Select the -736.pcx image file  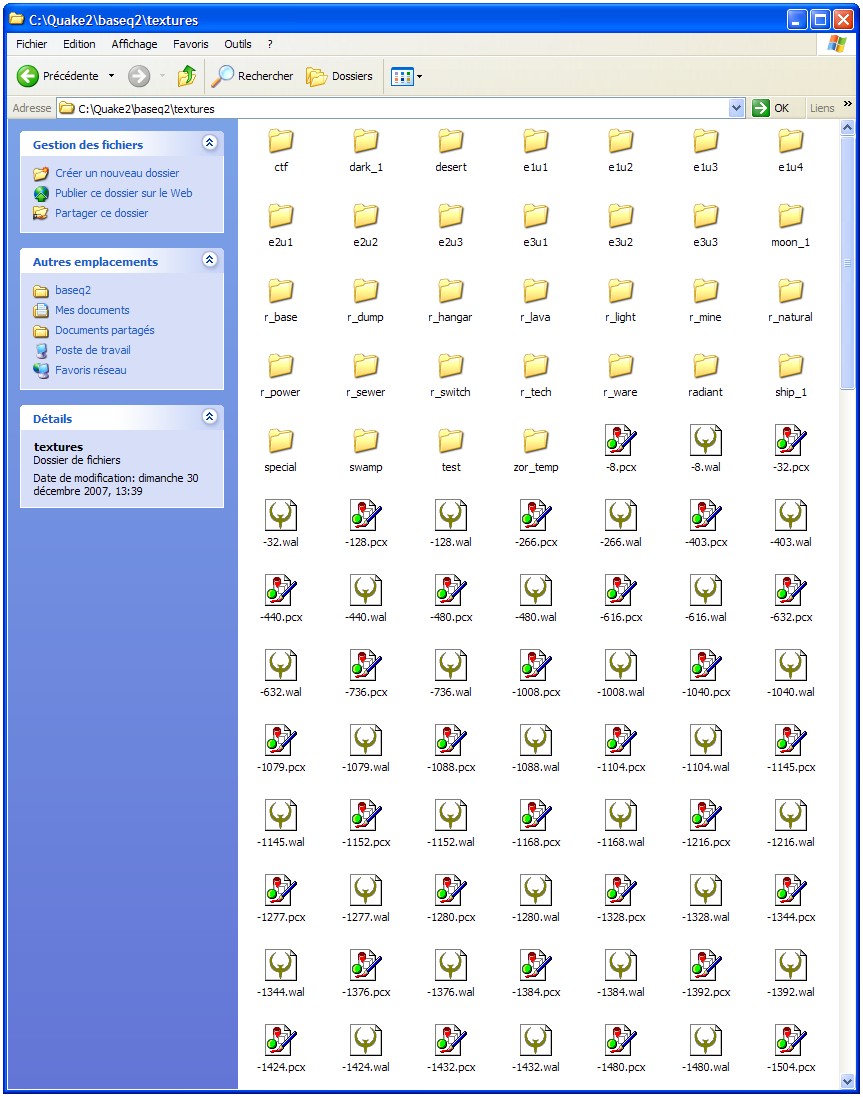(366, 665)
